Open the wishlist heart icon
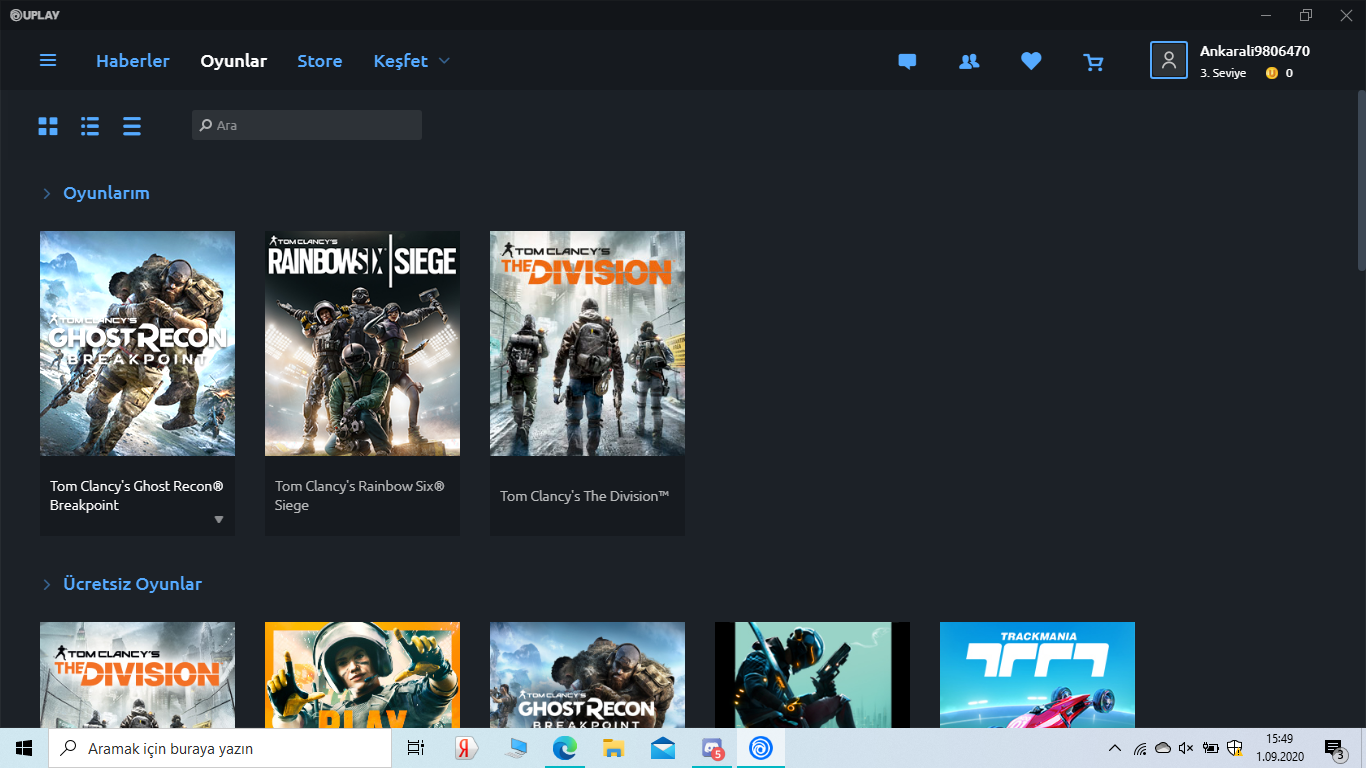Screen dimensions: 1366x768 pyautogui.click(x=1031, y=61)
